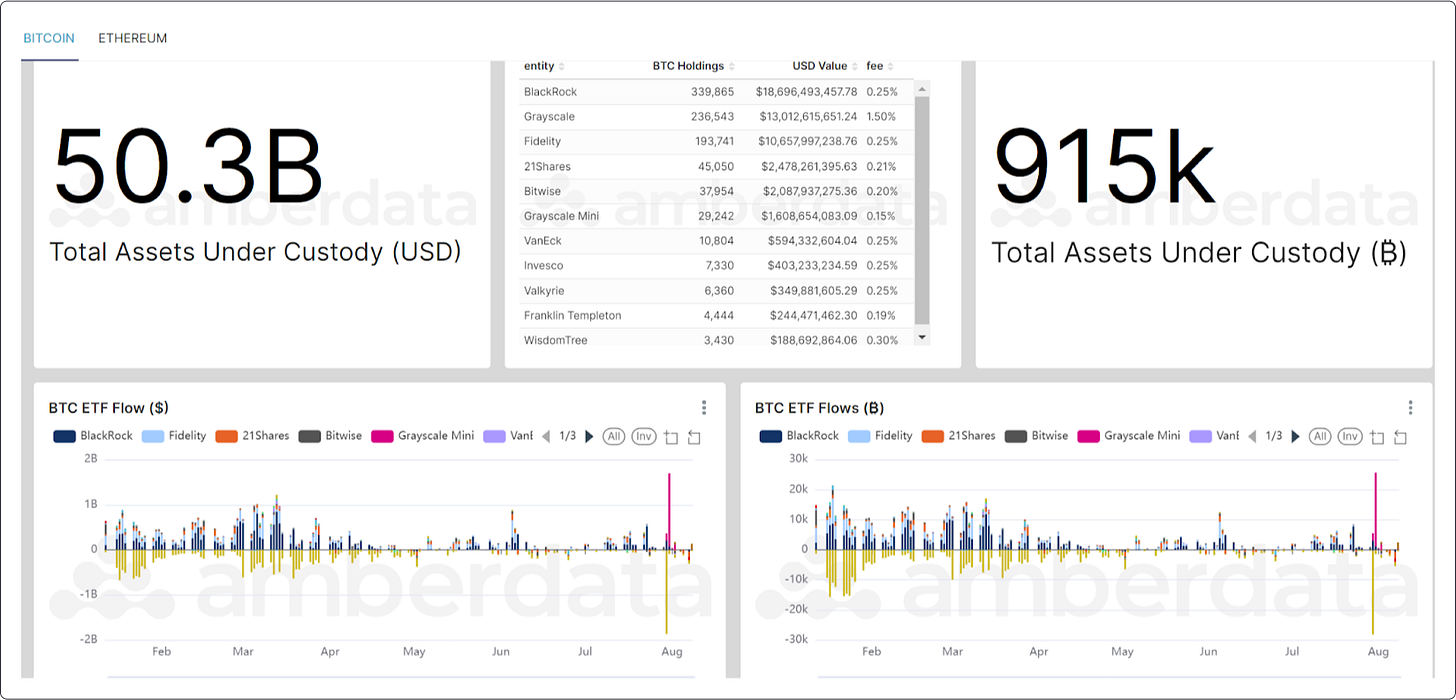
Task: Click BlackRock dark blue swatch in Flow ($) legend
Action: [x=64, y=436]
